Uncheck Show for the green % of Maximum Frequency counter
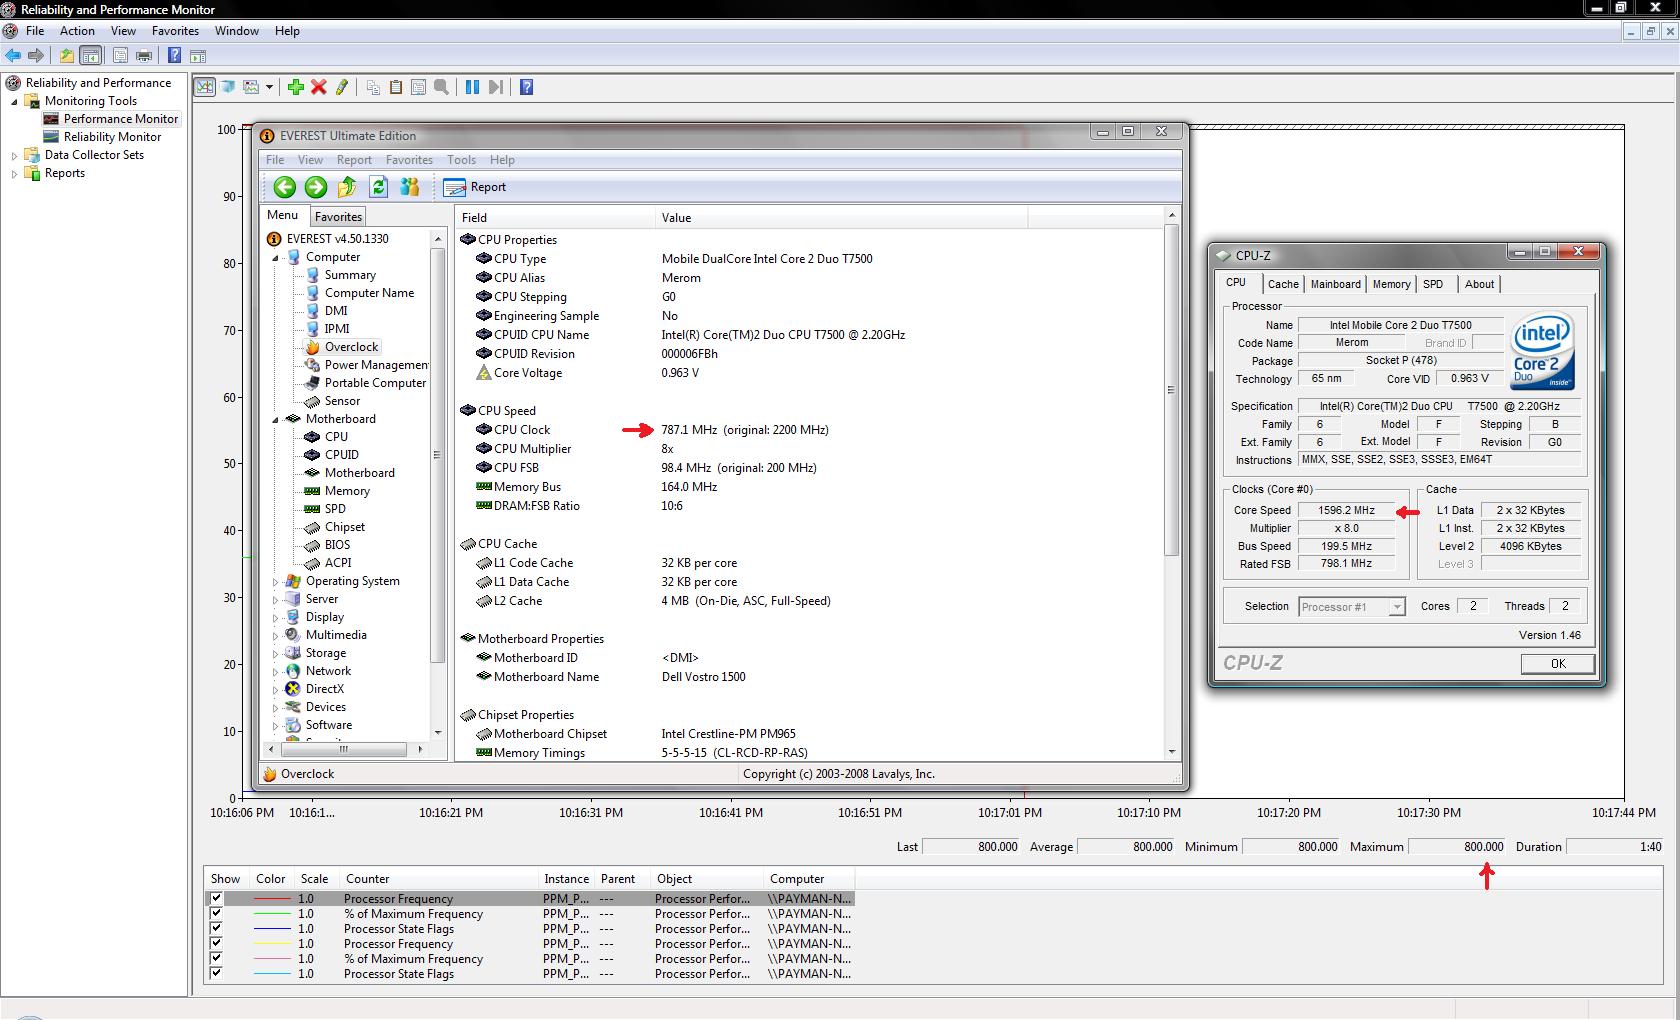The width and height of the screenshot is (1680, 1020). click(215, 913)
